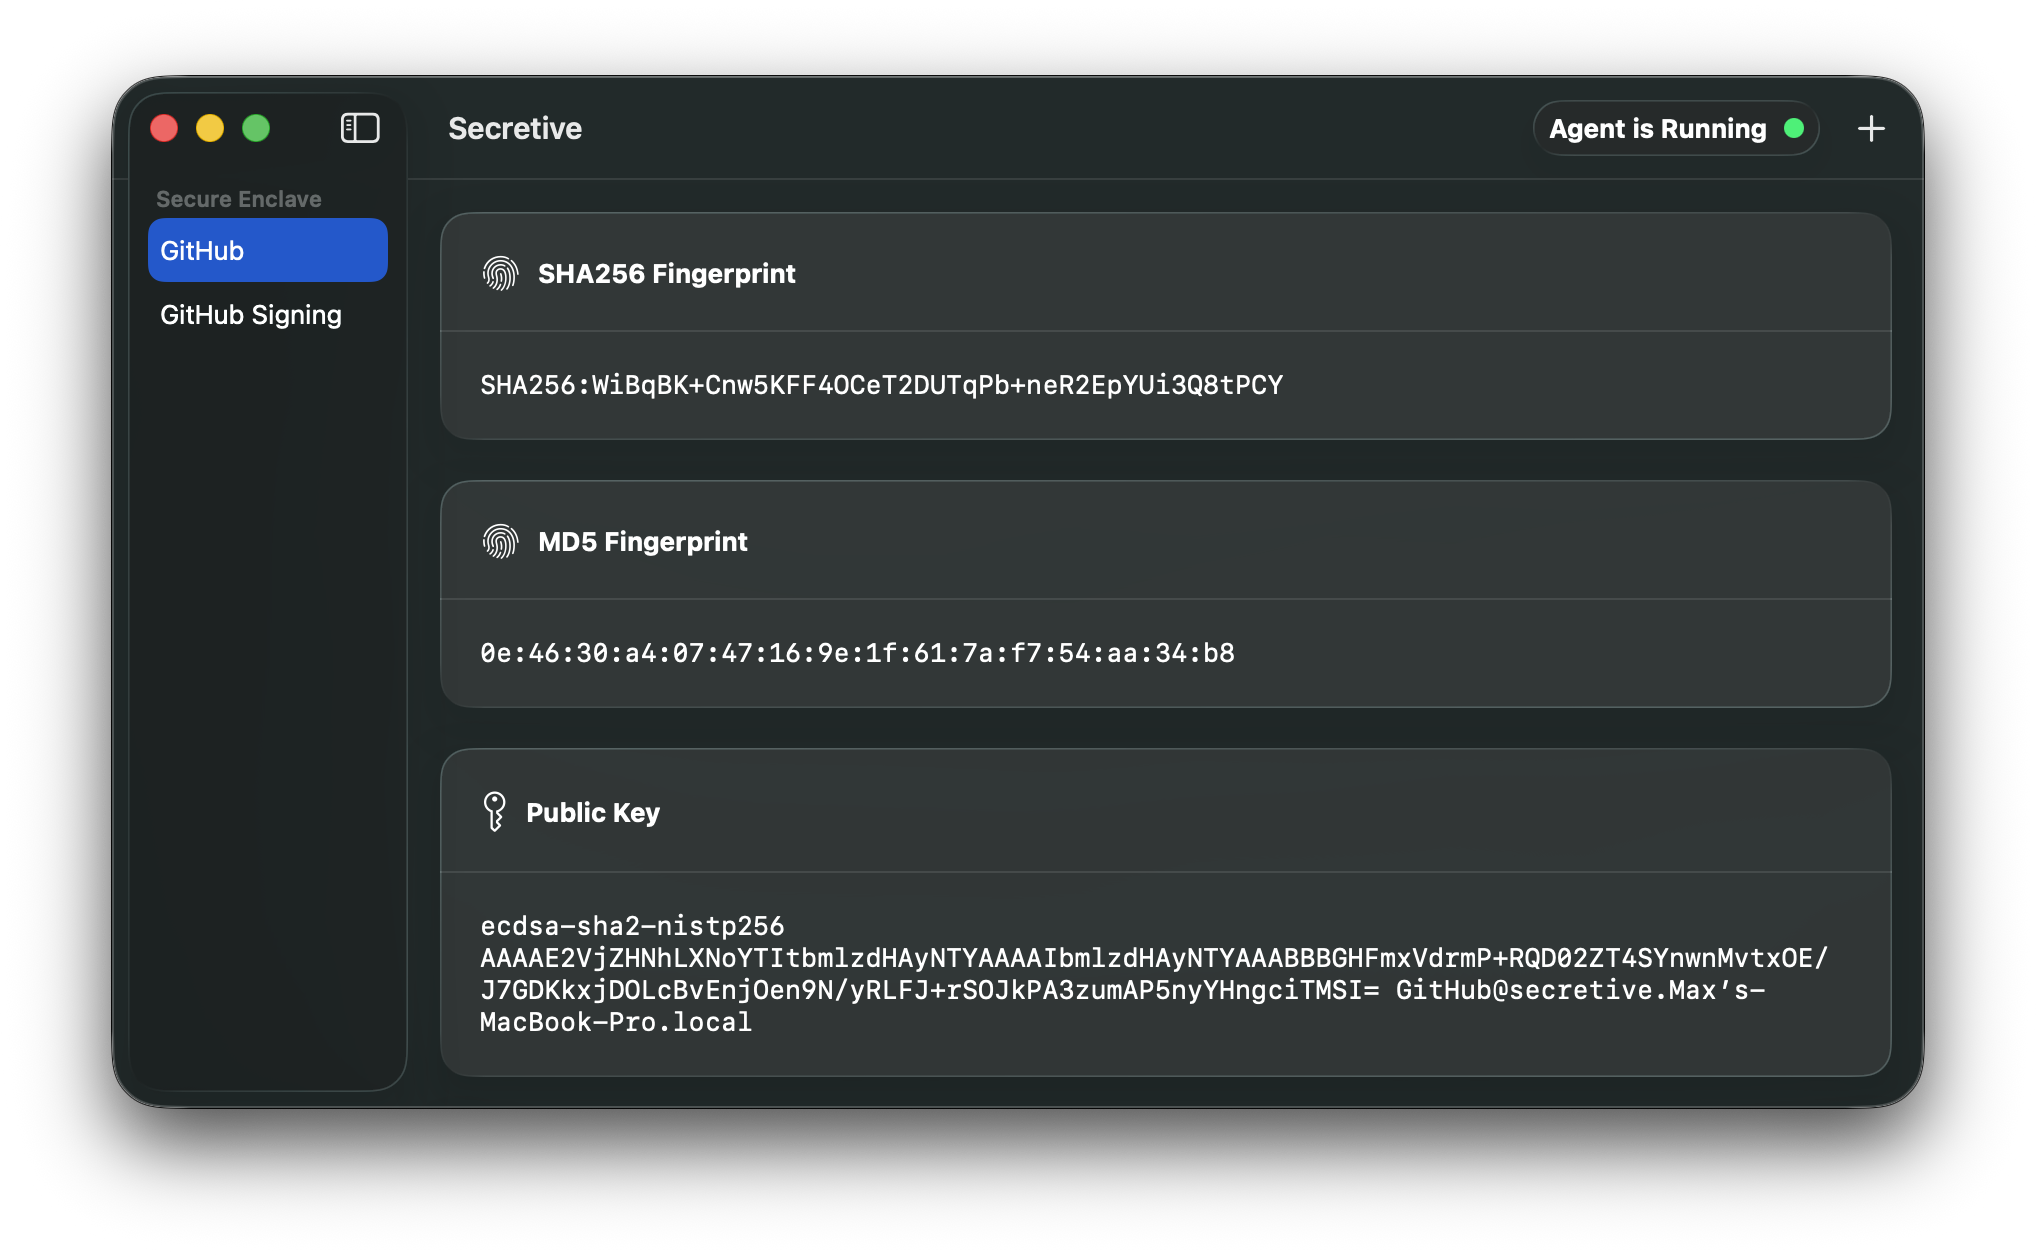
Task: Click the SHA256 fingerprint value text
Action: pyautogui.click(x=881, y=385)
